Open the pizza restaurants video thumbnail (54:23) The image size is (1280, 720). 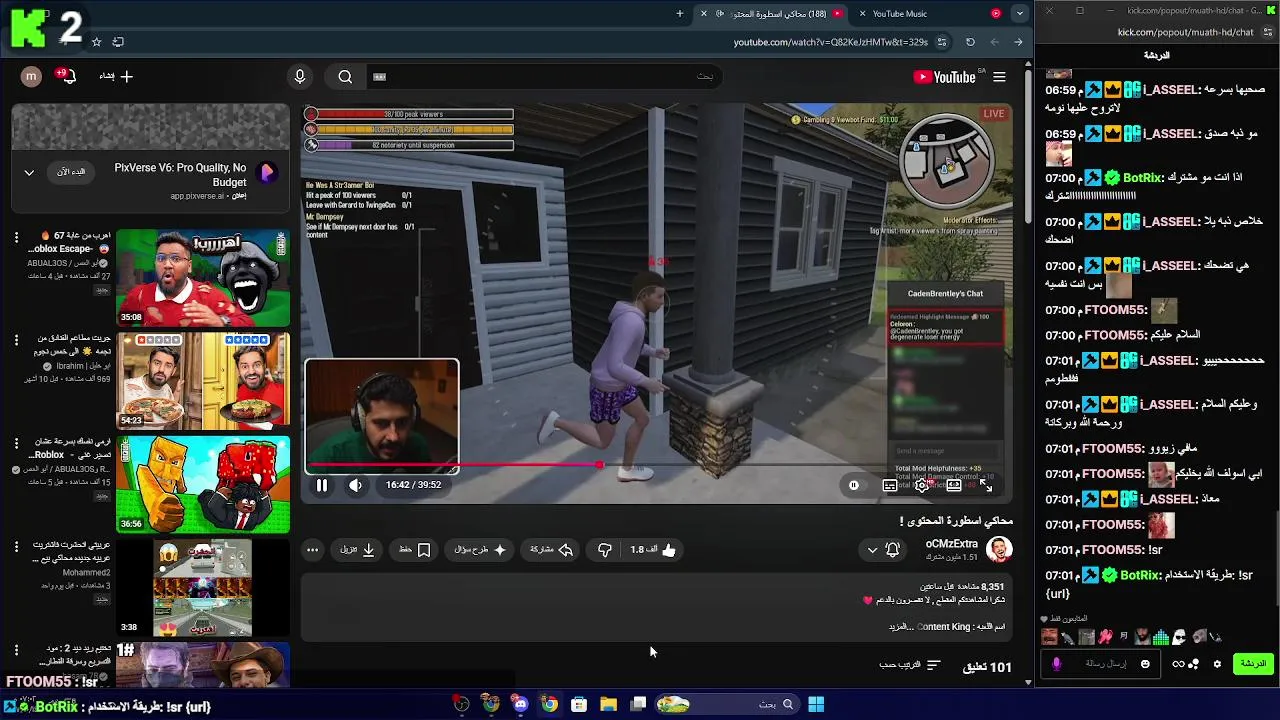pos(203,380)
